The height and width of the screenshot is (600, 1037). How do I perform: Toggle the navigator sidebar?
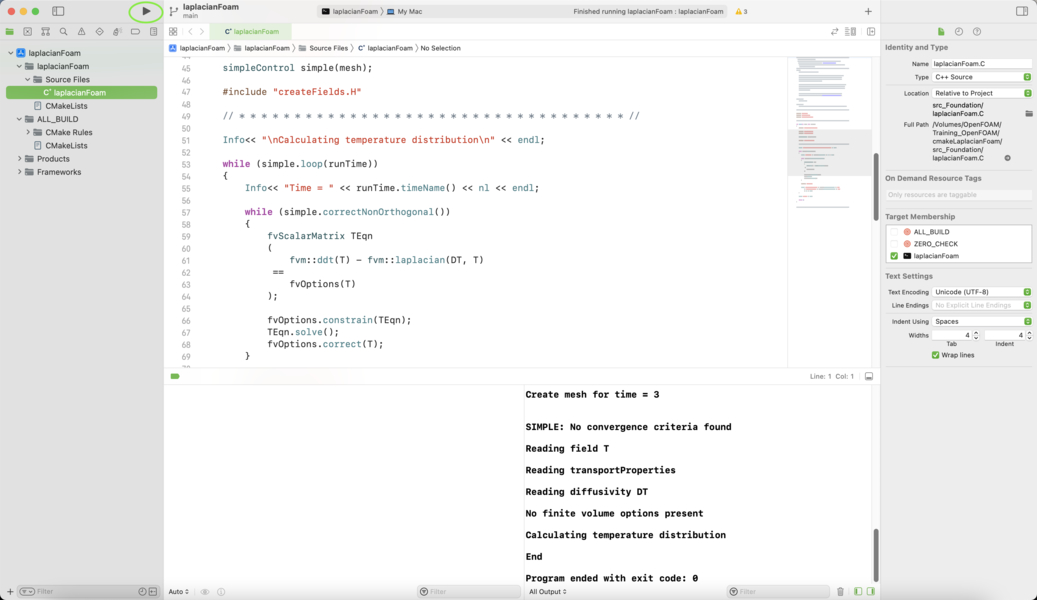point(58,11)
